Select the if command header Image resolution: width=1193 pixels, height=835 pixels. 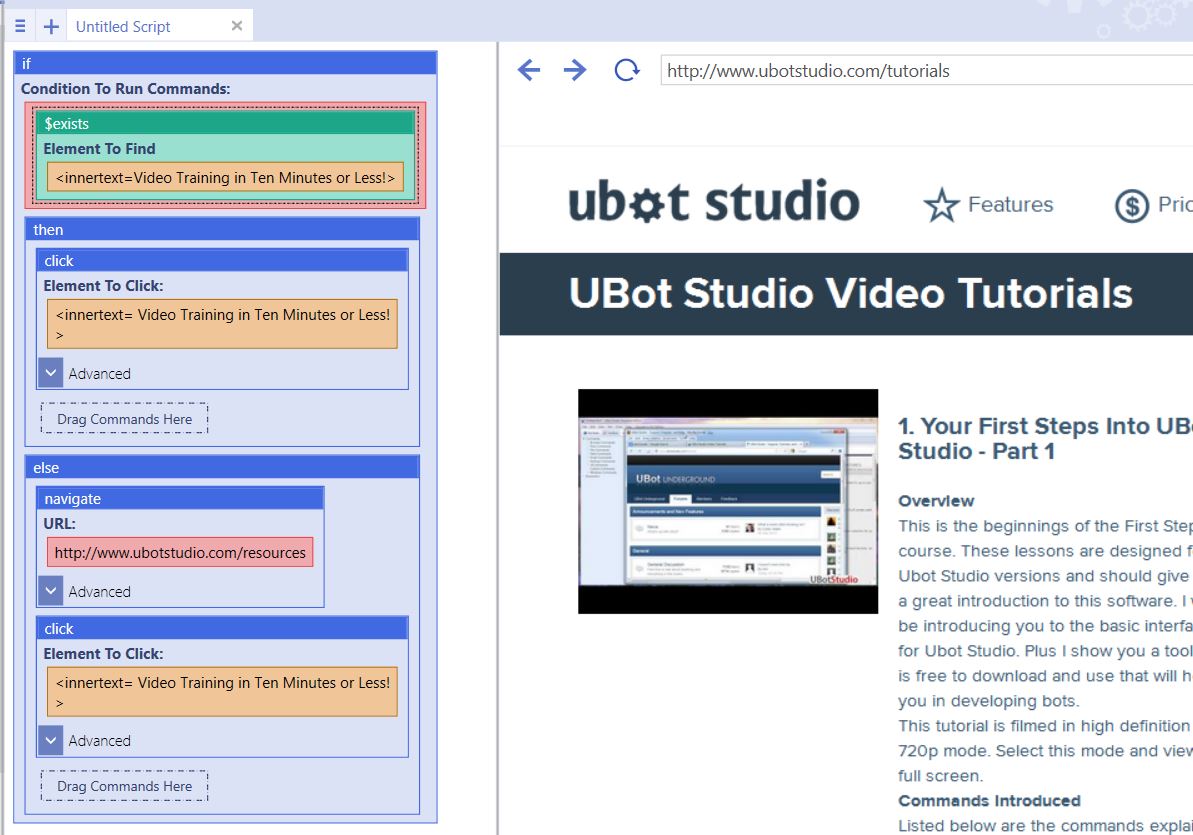tap(225, 63)
